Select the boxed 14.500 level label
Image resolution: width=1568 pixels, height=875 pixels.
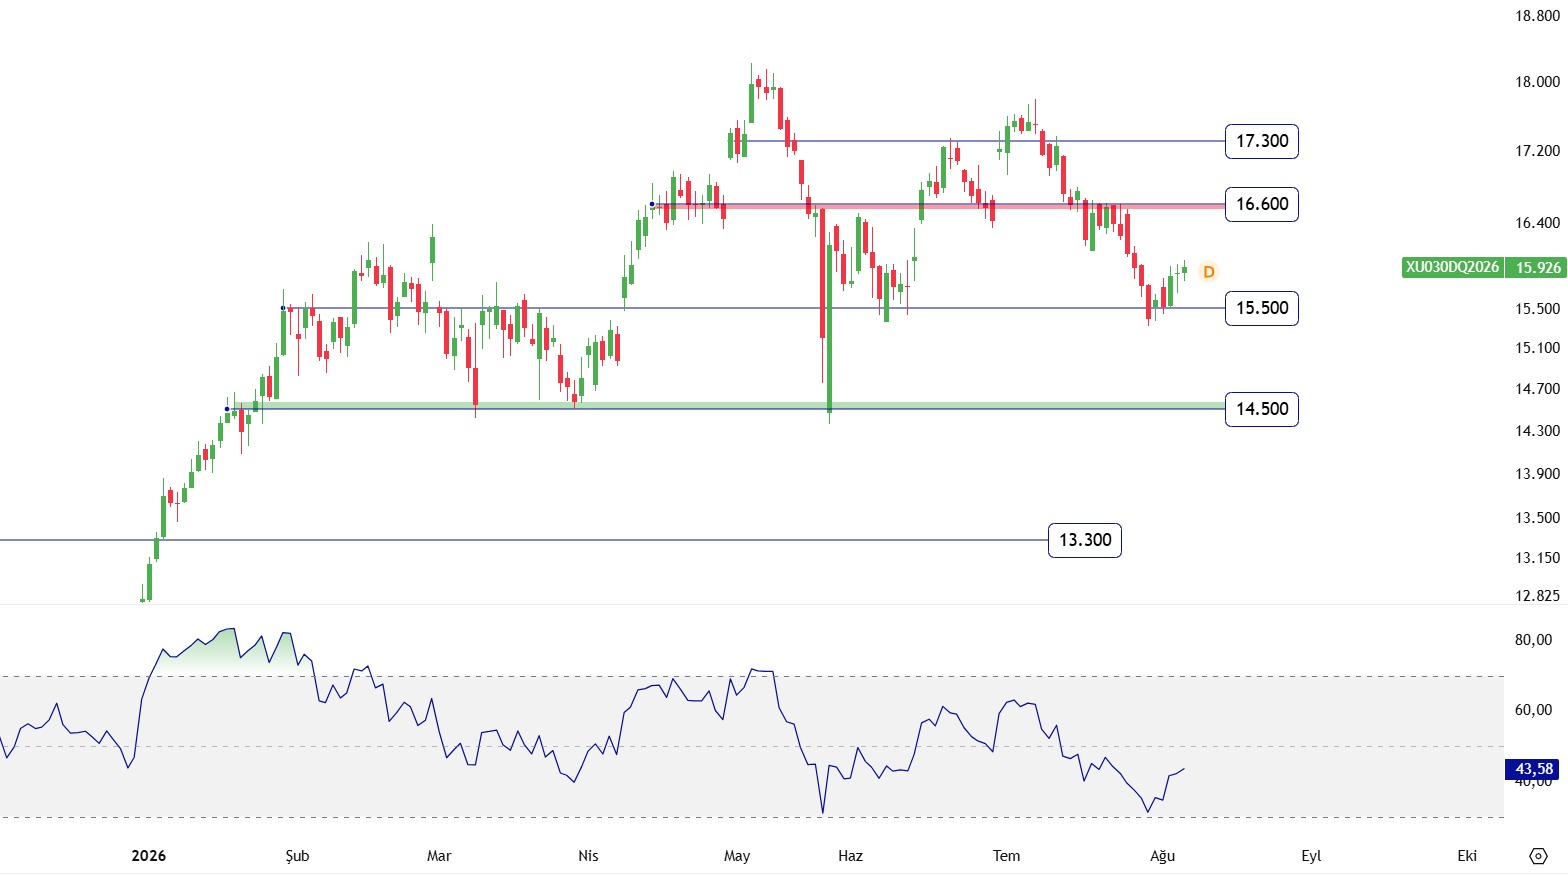click(1262, 409)
